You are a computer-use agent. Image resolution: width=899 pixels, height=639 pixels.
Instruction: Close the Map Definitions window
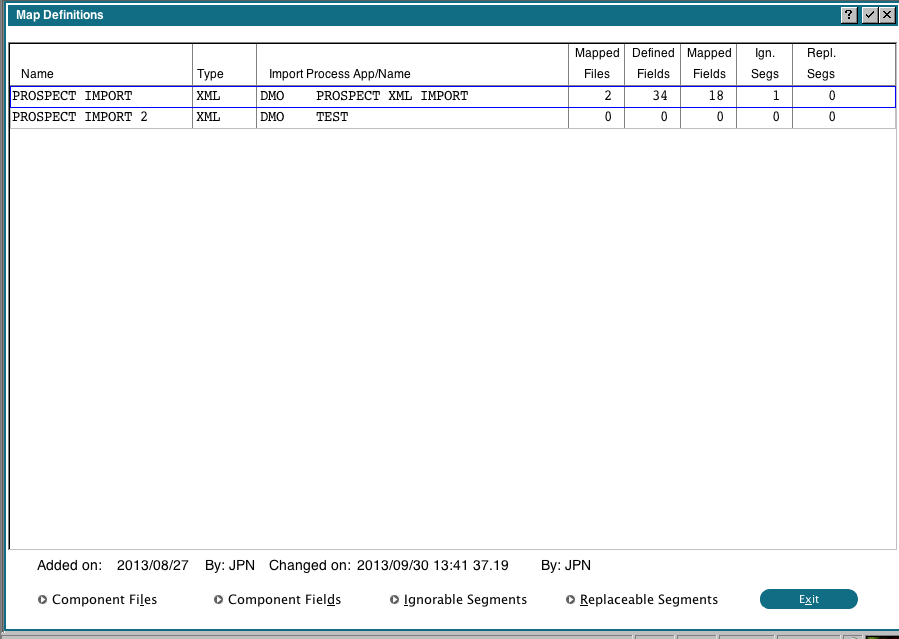(886, 15)
